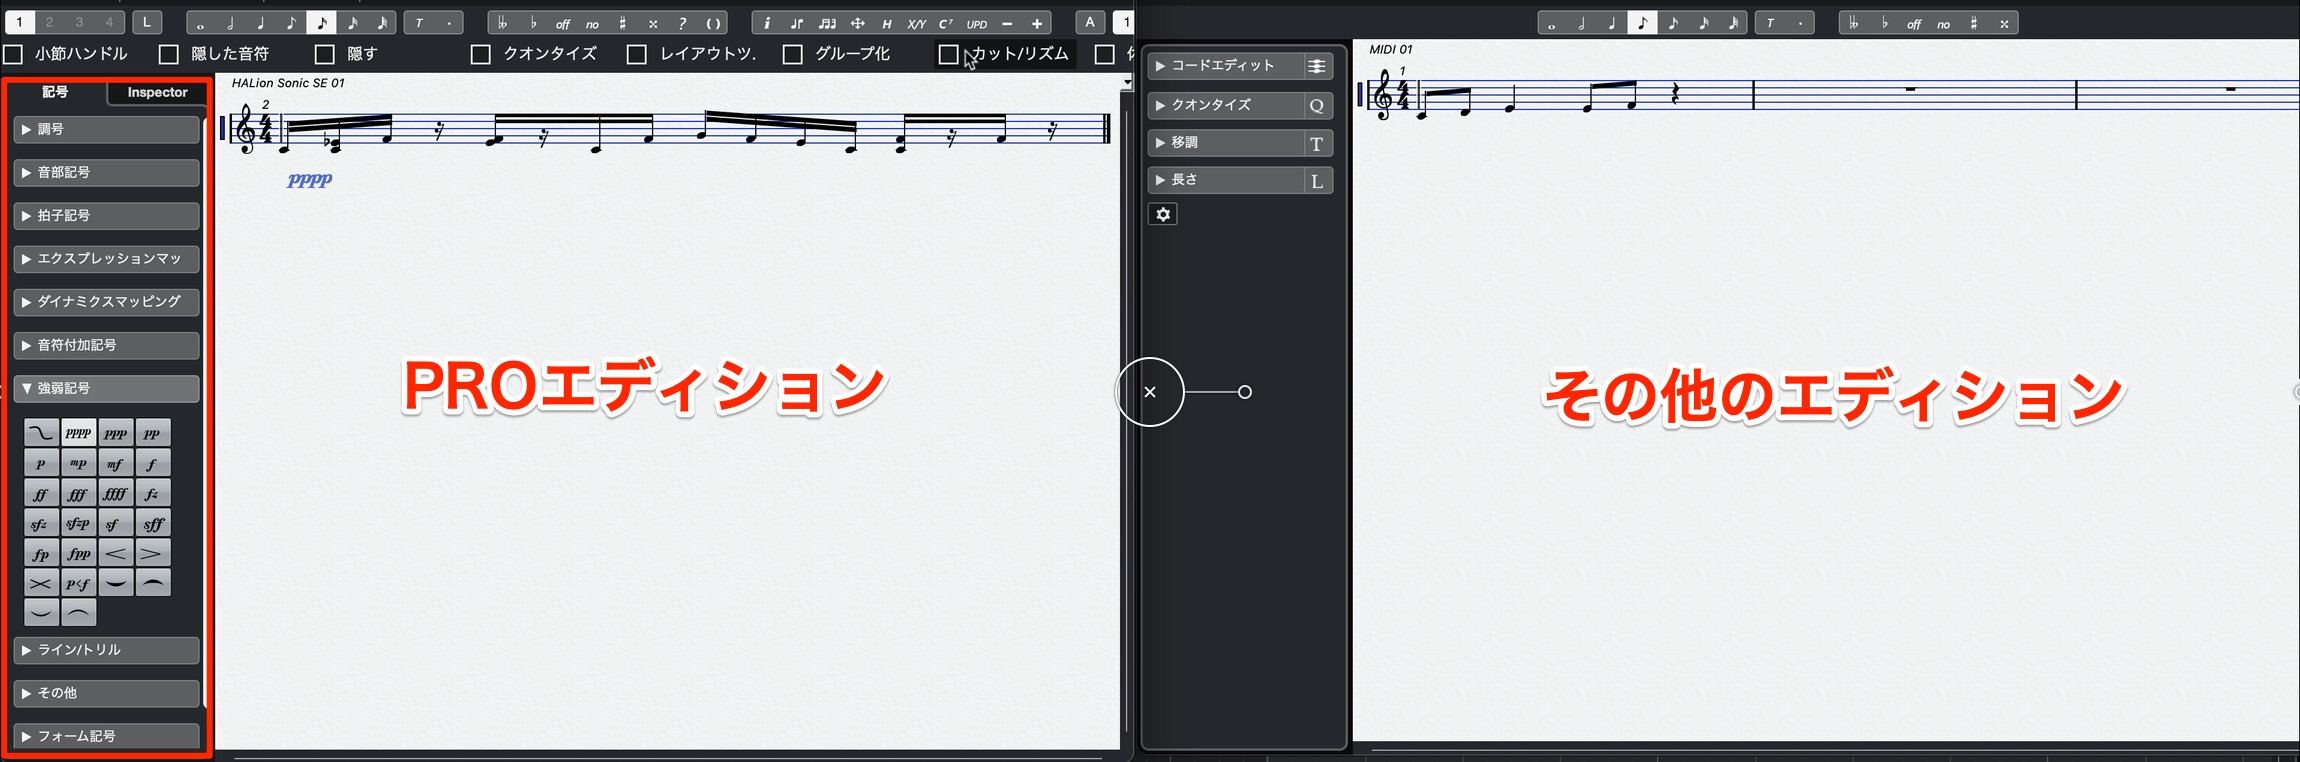Toggle the 隠した音符 checkbox
This screenshot has height=762, width=2300.
169,54
